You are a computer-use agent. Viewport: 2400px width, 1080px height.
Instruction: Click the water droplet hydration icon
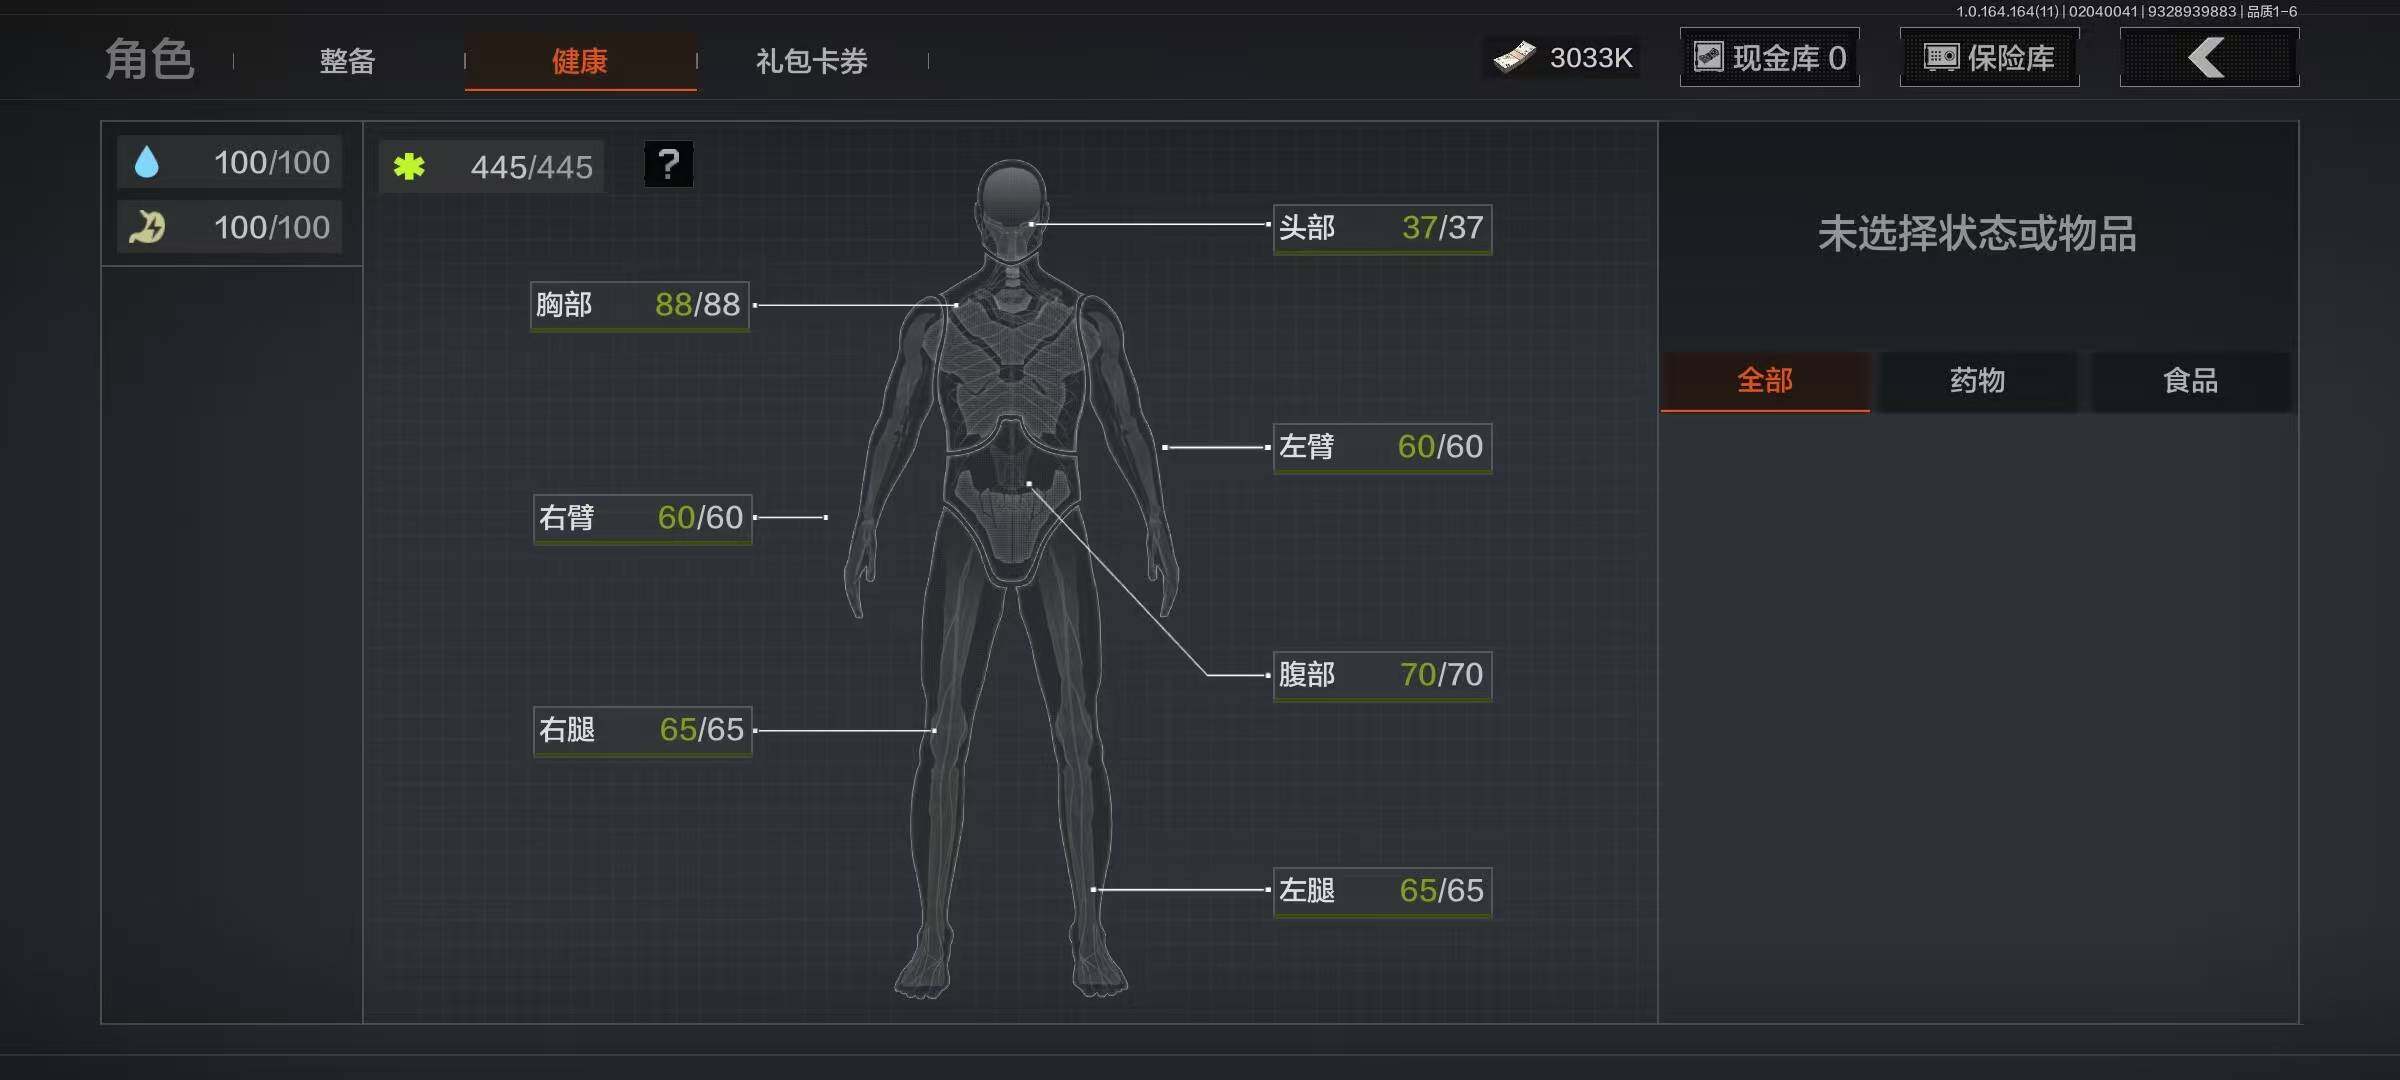[x=147, y=162]
